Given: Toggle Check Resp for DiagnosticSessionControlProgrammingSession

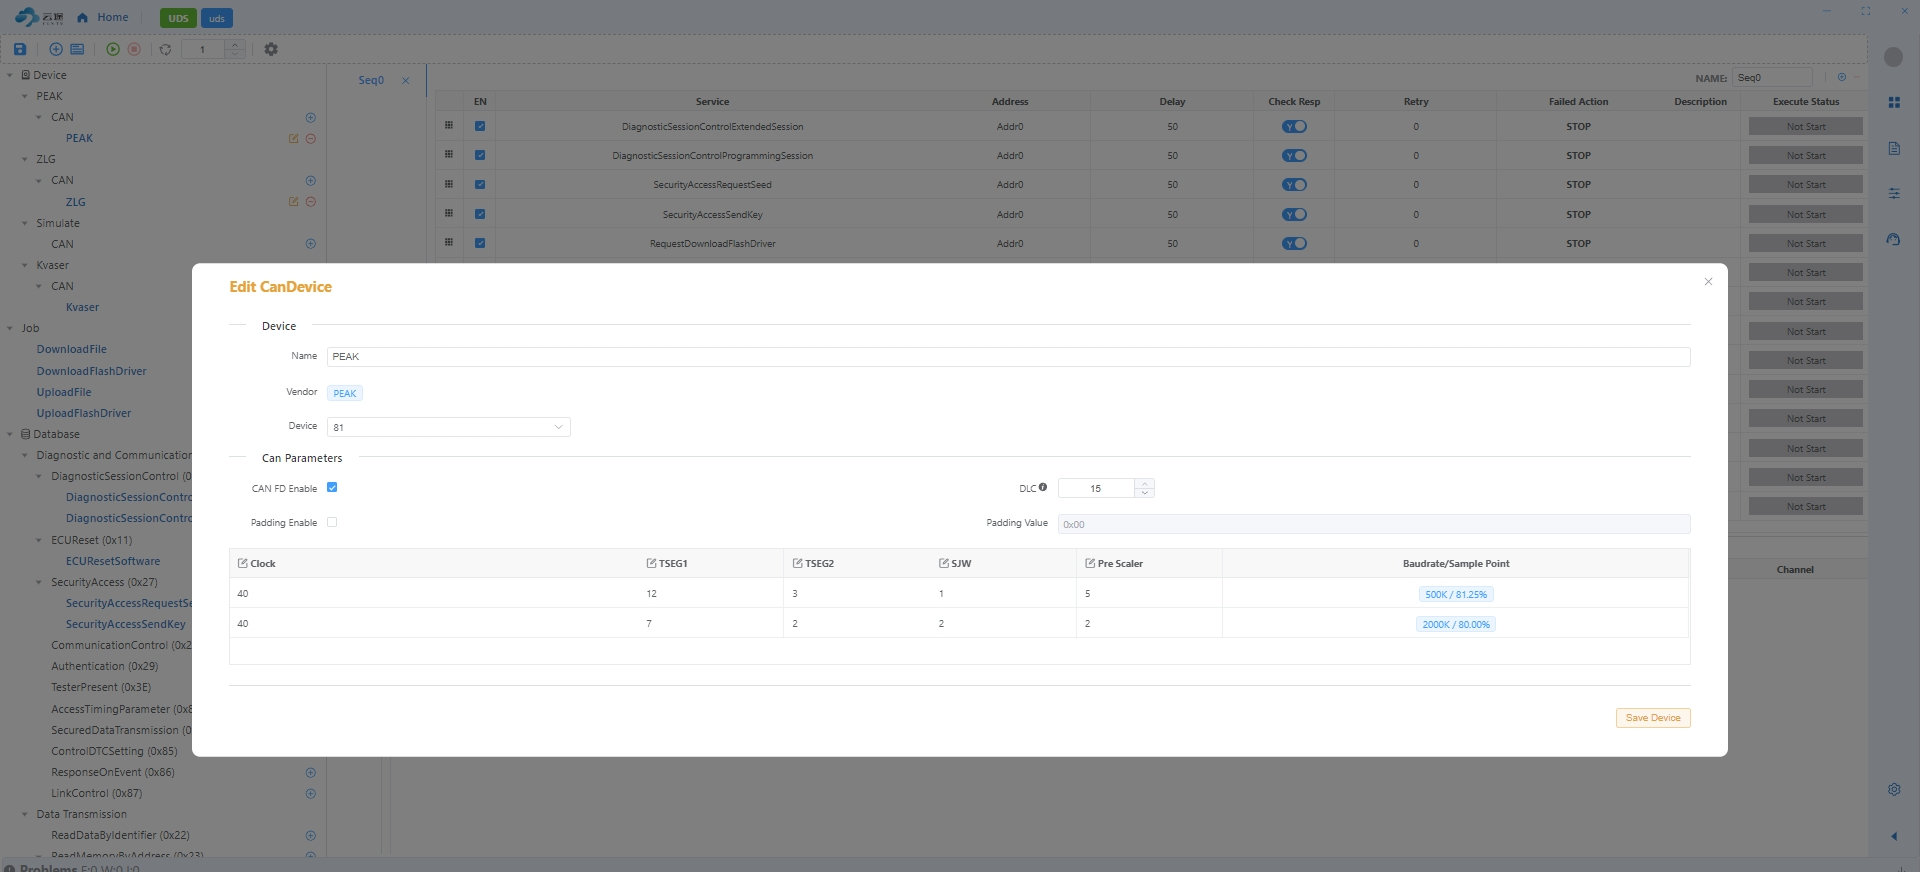Looking at the screenshot, I should point(1294,156).
